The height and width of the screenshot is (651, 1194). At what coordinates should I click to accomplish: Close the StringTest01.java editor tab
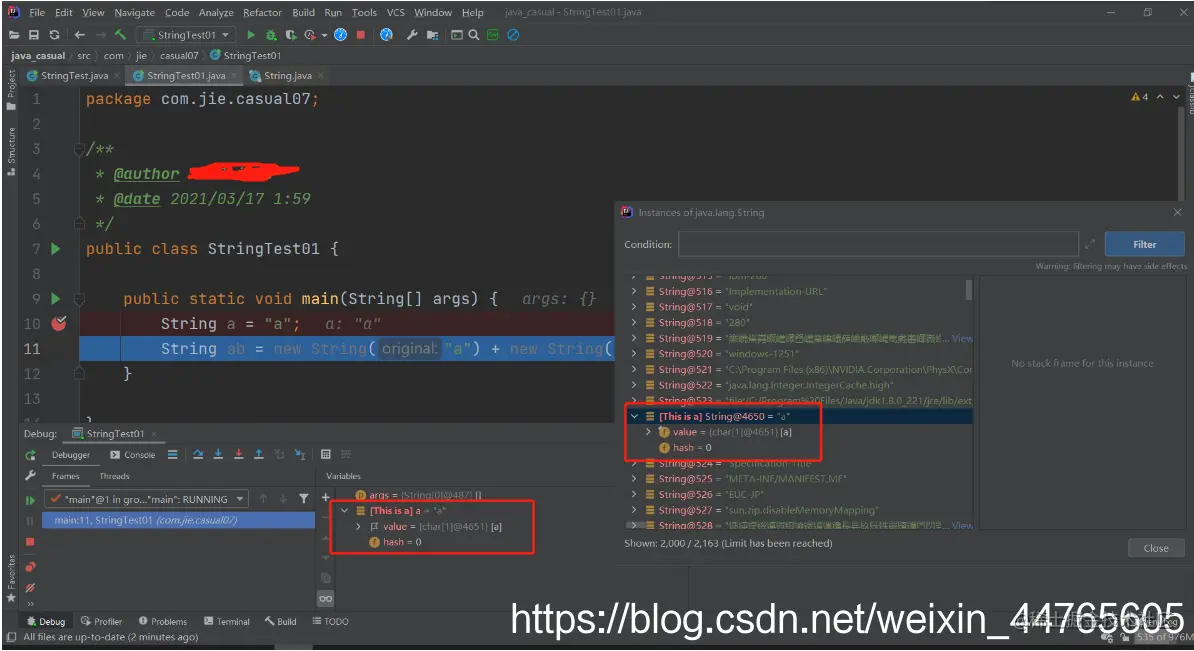coord(235,75)
